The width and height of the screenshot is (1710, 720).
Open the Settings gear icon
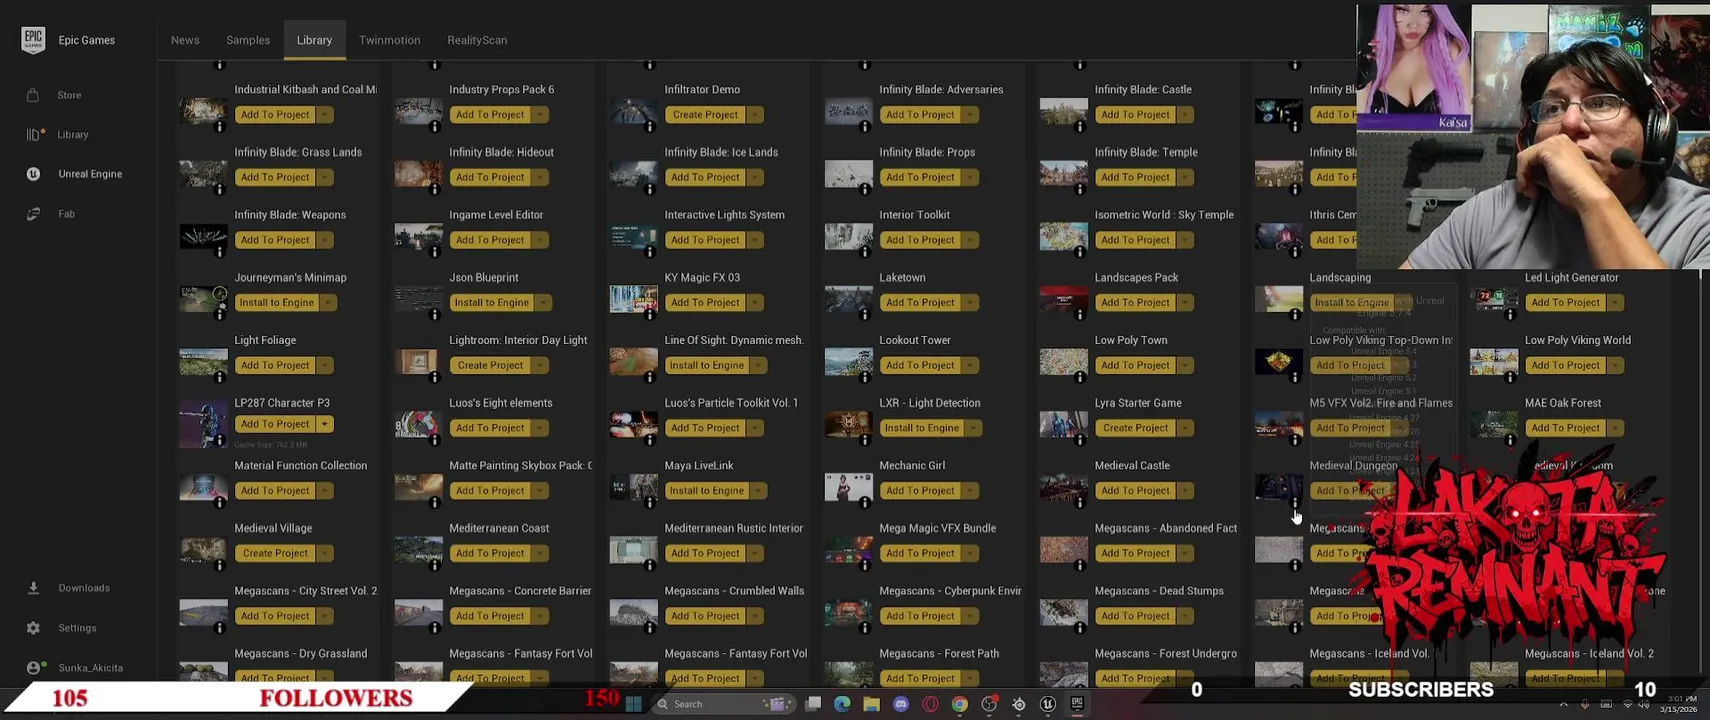pos(33,628)
